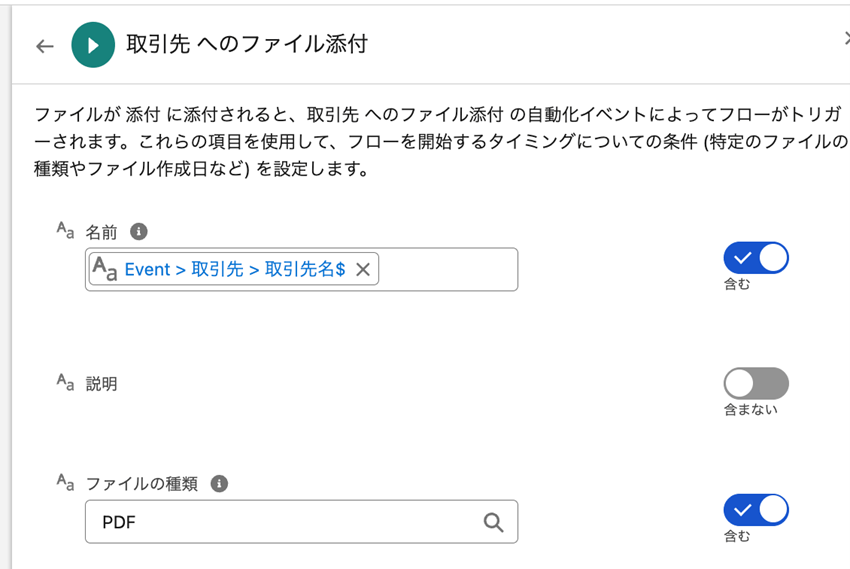
Task: Click the back arrow in the header
Action: click(44, 46)
